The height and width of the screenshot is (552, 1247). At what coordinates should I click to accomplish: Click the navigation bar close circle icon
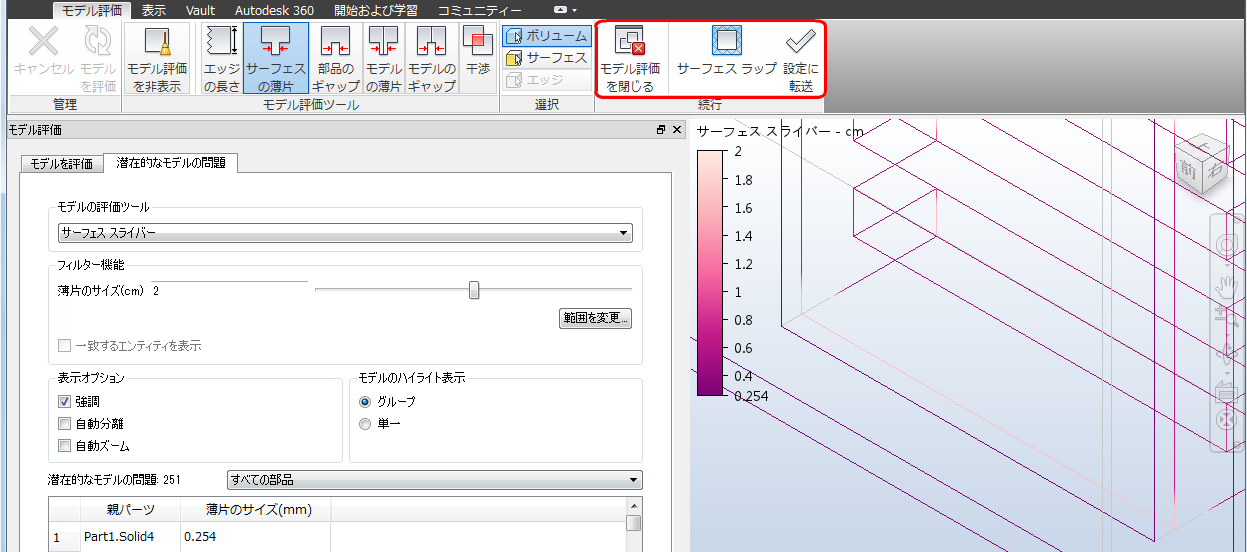(x=1226, y=420)
